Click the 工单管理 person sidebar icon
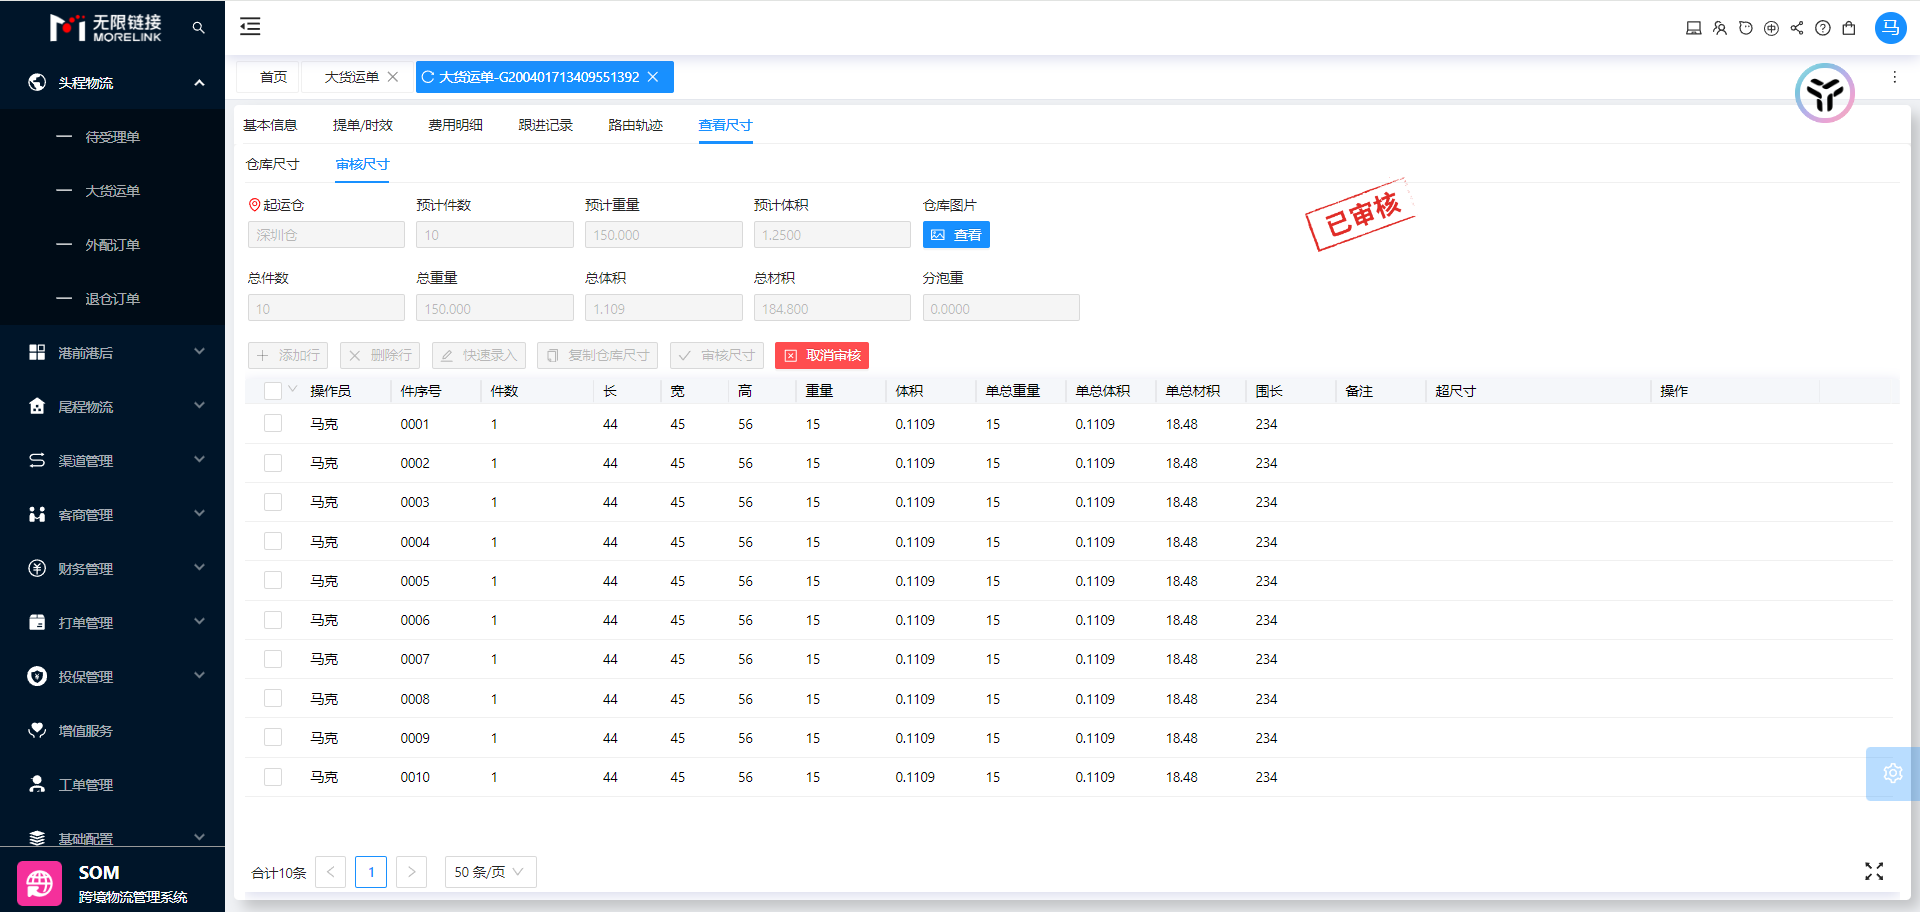This screenshot has width=1920, height=912. [x=37, y=784]
